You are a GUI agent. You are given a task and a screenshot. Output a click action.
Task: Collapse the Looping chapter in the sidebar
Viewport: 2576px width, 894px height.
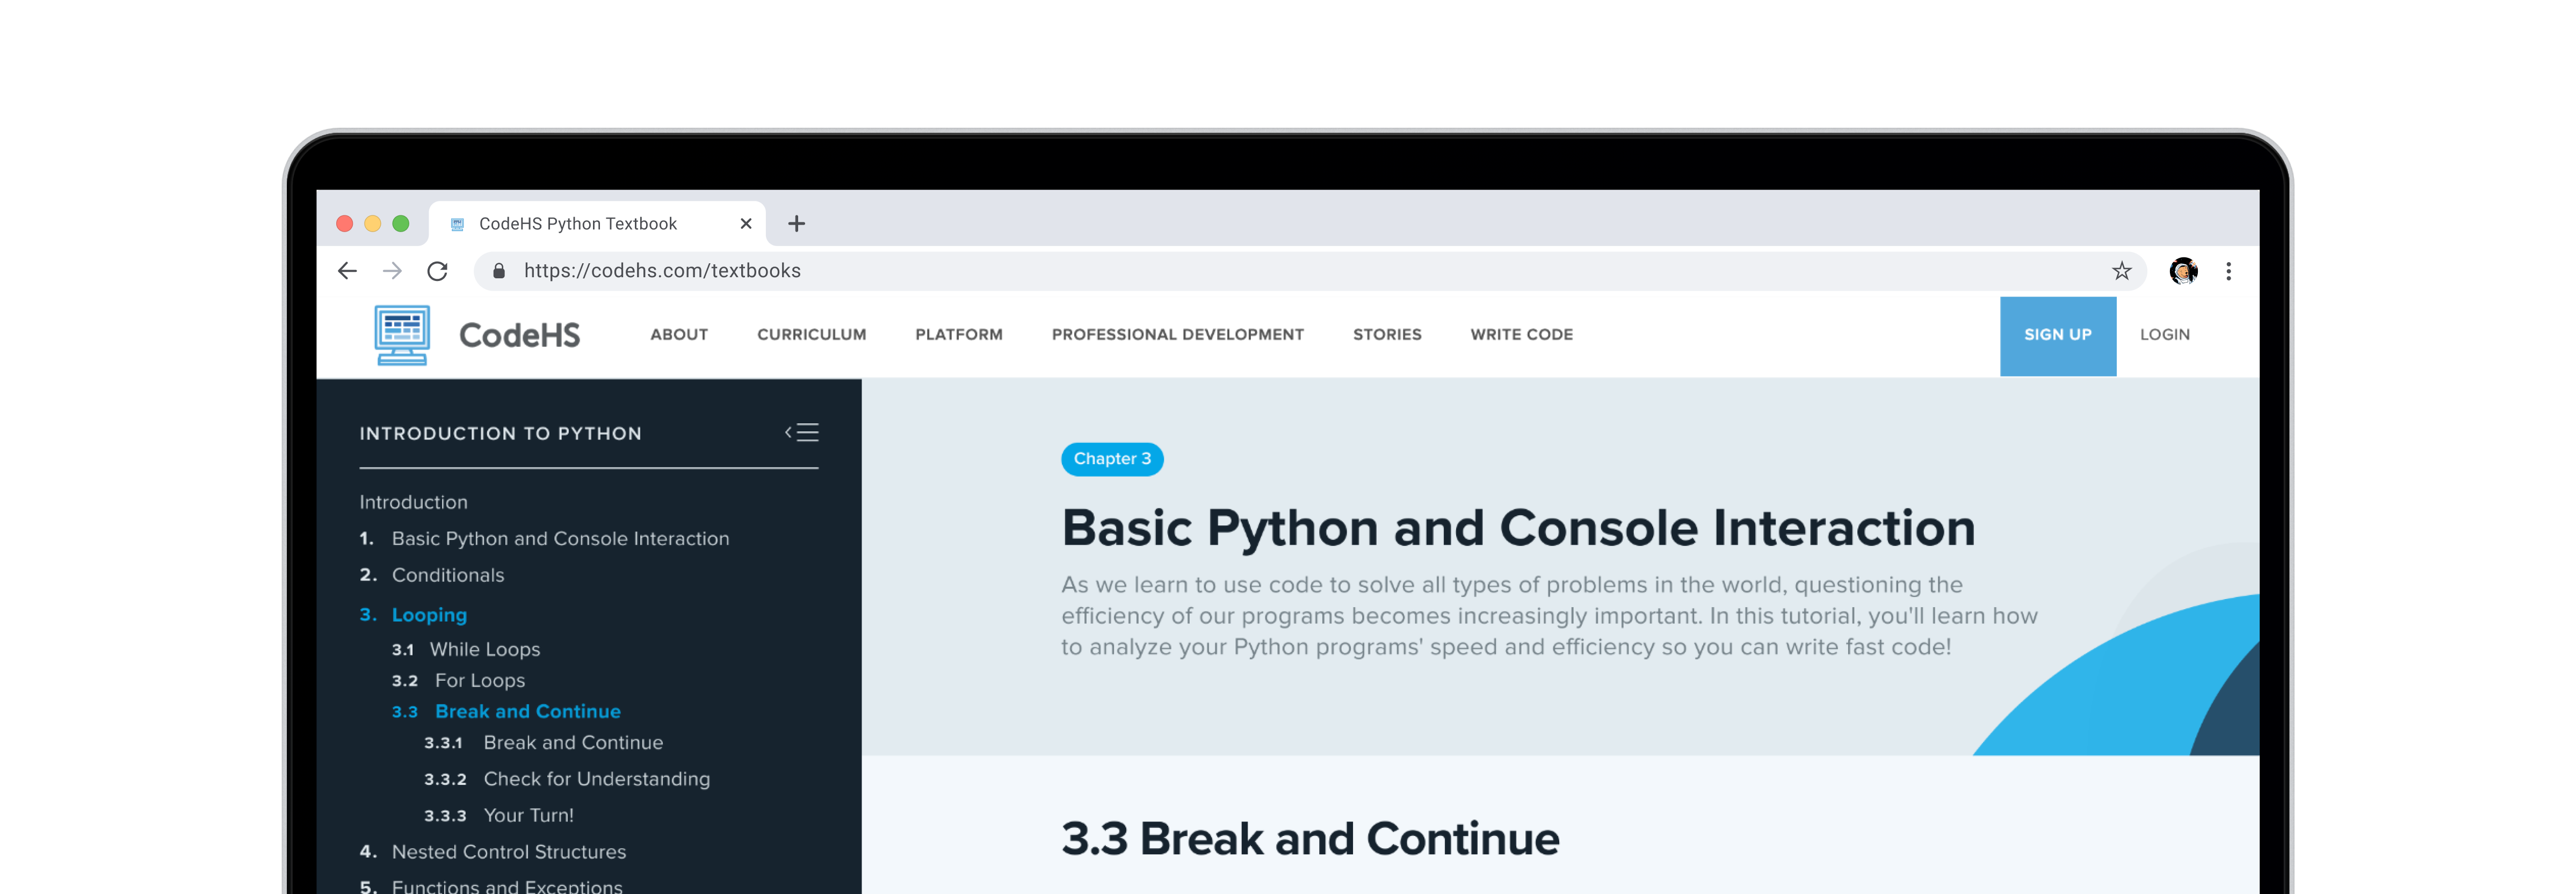428,615
